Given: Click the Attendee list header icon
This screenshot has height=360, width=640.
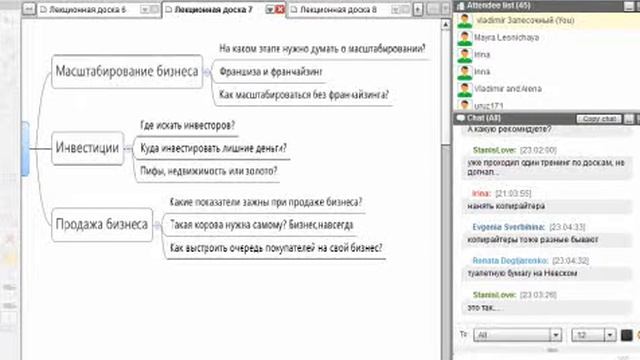Looking at the screenshot, I should pyautogui.click(x=460, y=6).
